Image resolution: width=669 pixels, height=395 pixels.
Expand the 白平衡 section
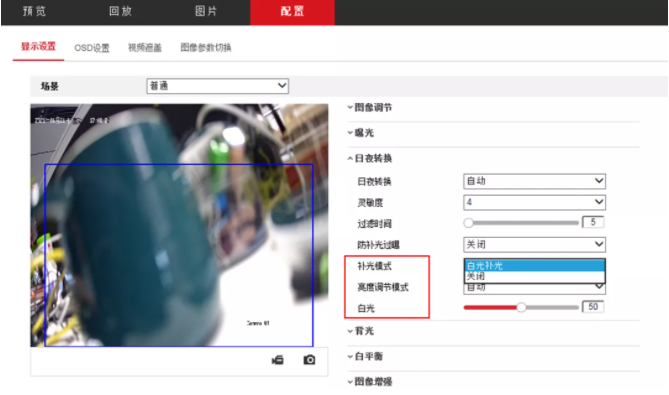tap(366, 356)
